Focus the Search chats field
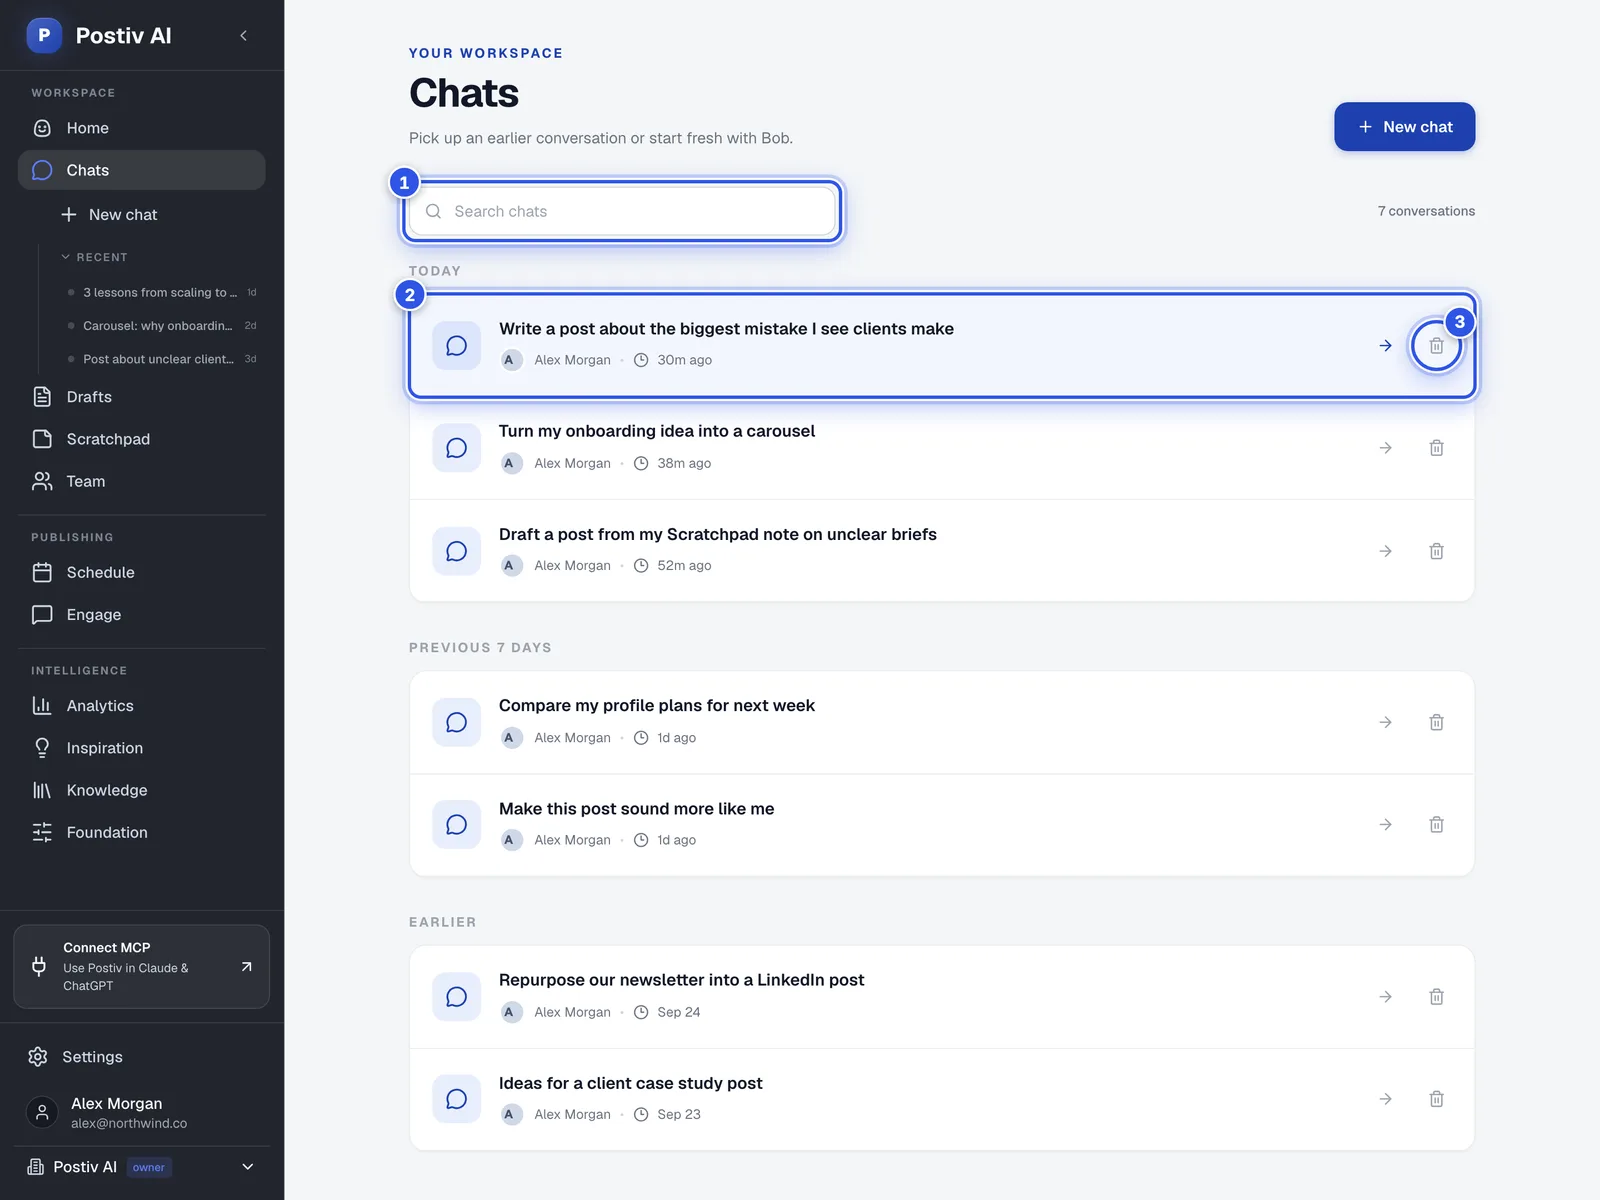This screenshot has height=1200, width=1600. (x=622, y=211)
